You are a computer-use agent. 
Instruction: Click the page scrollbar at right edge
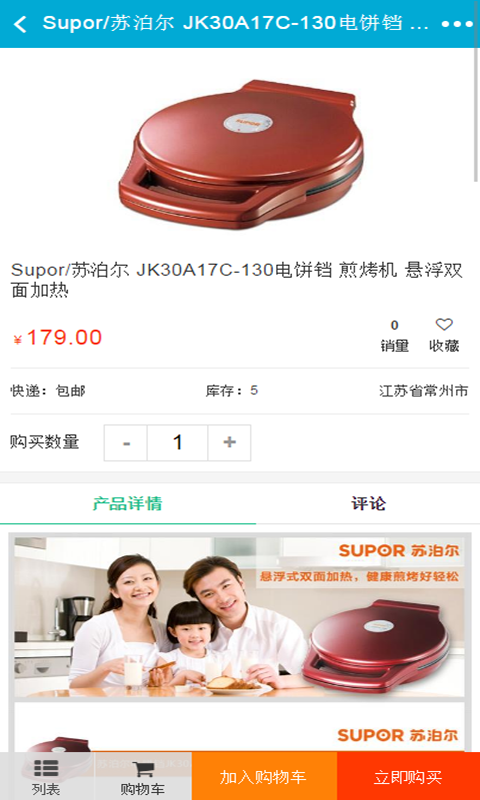476,115
